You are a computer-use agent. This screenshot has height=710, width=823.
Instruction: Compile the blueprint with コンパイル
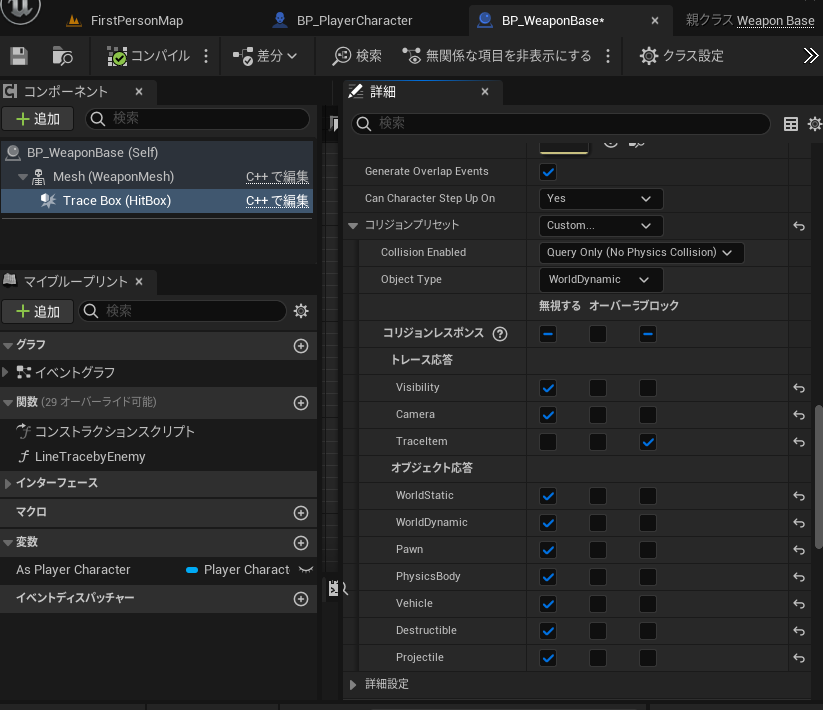(148, 56)
